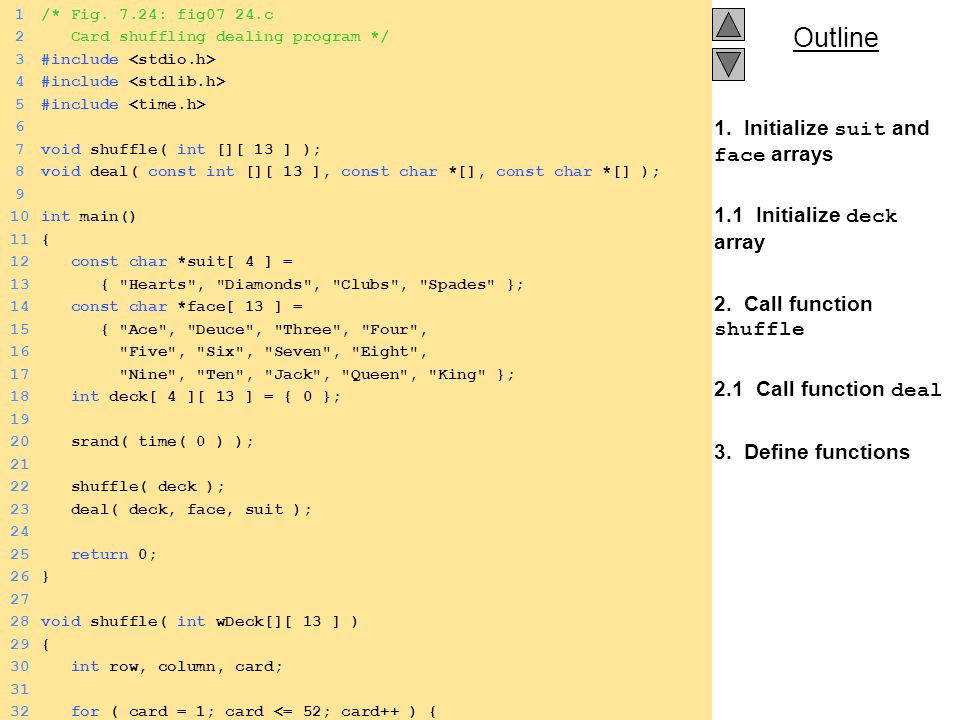This screenshot has height=720, width=960.
Task: Click the 'srand( time( 0 ) );' statement
Action: [x=162, y=442]
